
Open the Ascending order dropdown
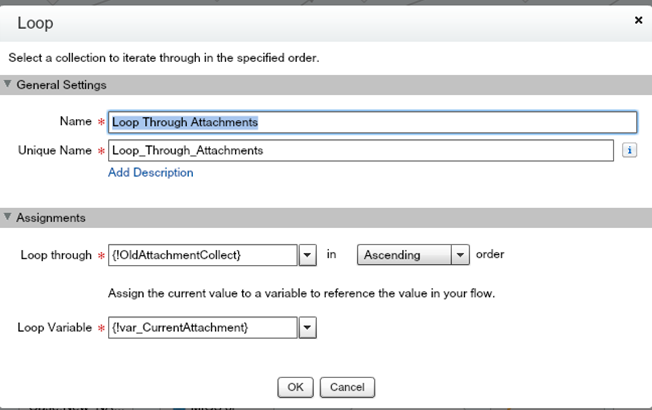pyautogui.click(x=413, y=255)
